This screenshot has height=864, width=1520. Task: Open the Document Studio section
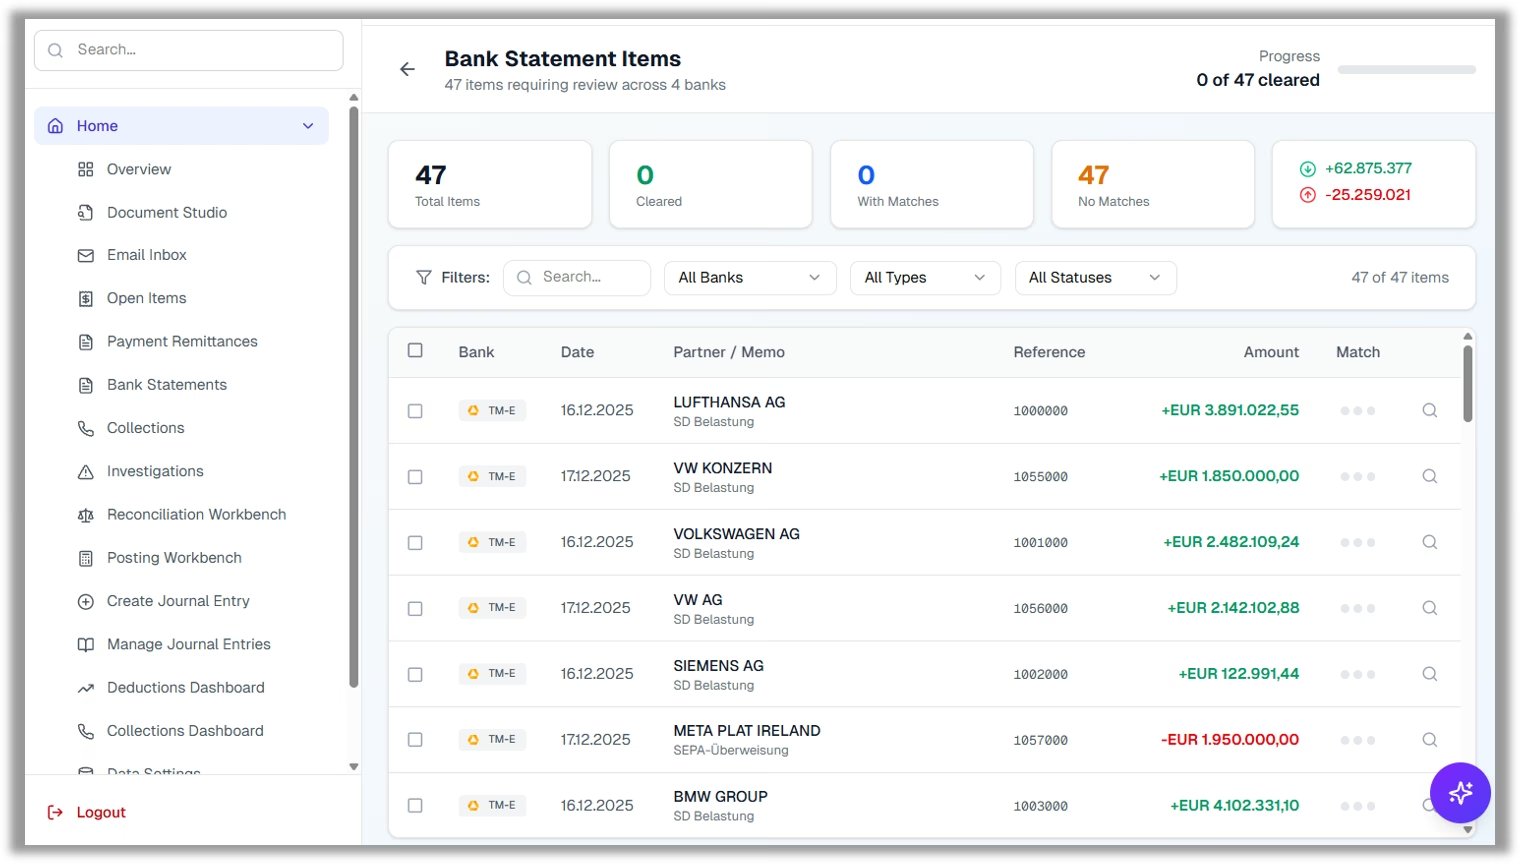pos(166,212)
